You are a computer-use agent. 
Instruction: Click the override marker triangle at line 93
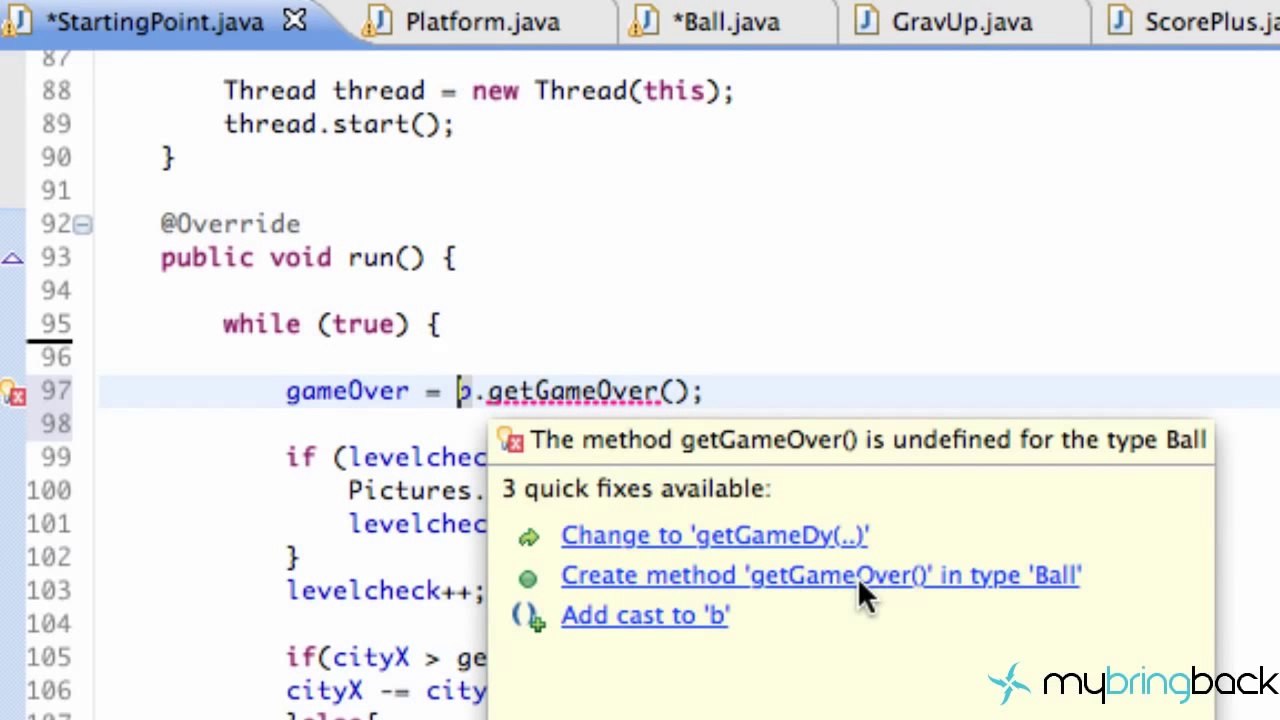pyautogui.click(x=12, y=259)
